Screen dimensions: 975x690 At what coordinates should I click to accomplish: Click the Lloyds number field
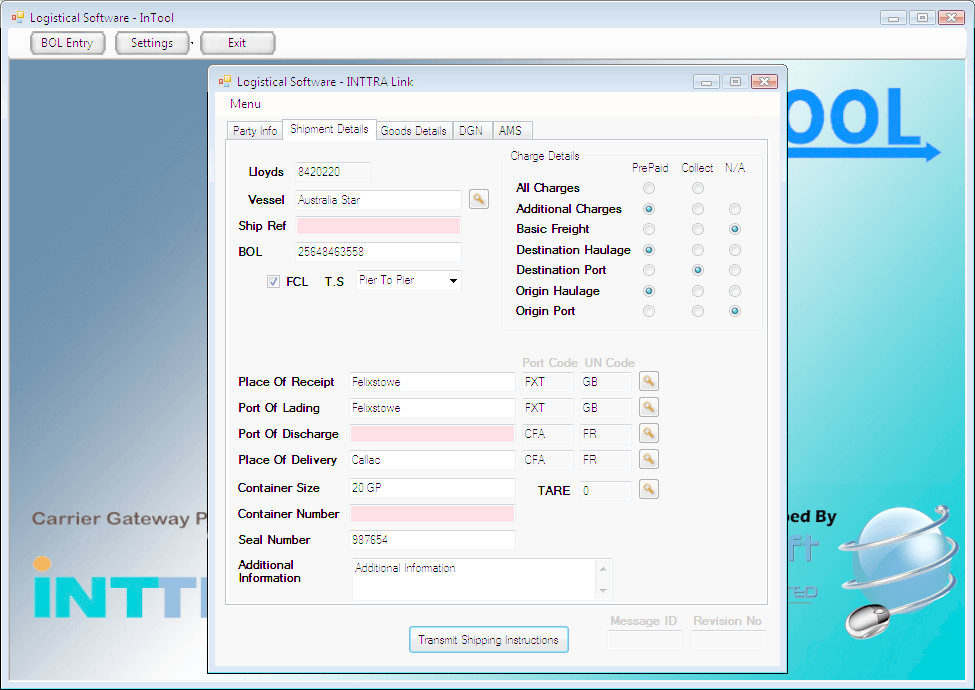pyautogui.click(x=333, y=172)
